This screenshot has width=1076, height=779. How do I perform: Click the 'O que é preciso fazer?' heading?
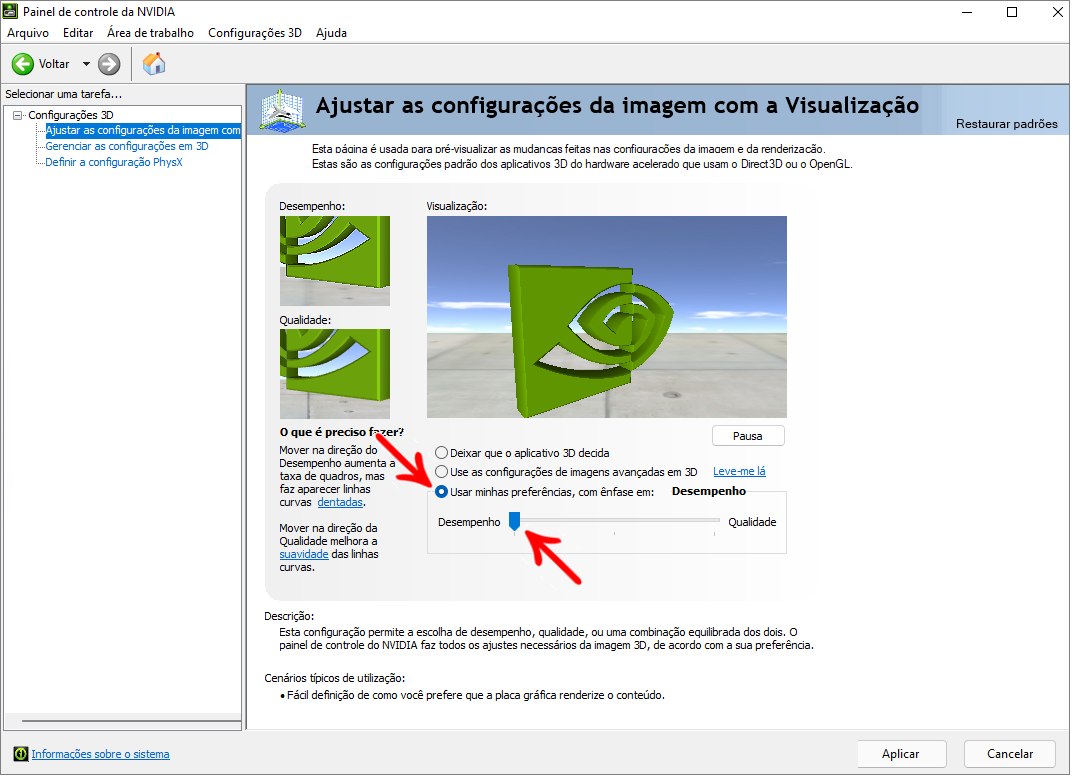coord(342,432)
